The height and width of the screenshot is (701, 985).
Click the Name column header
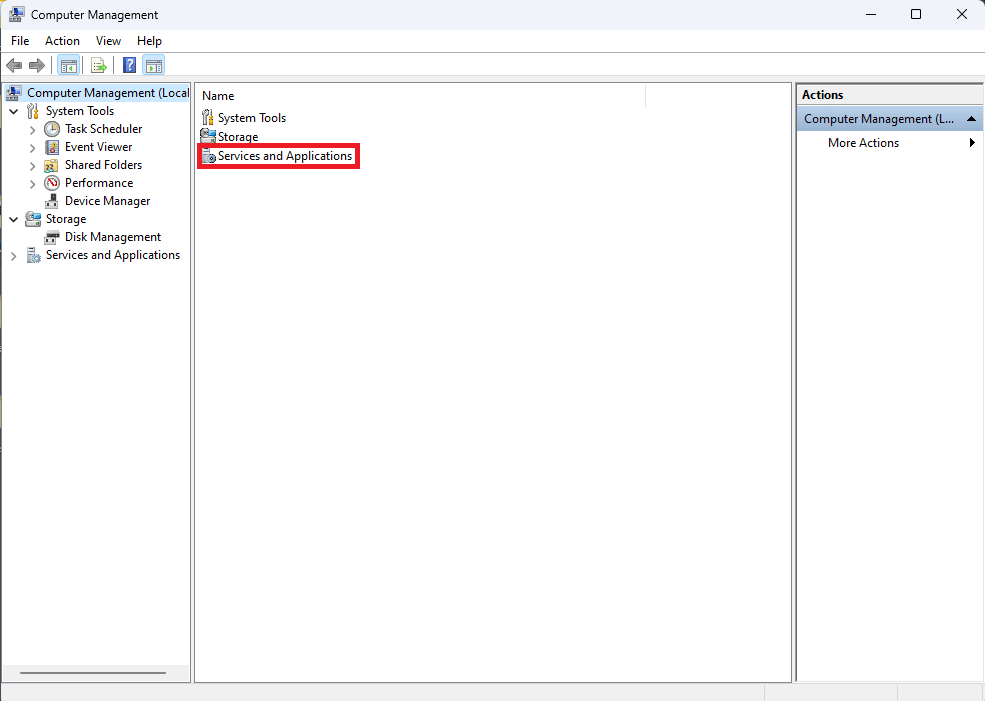420,96
